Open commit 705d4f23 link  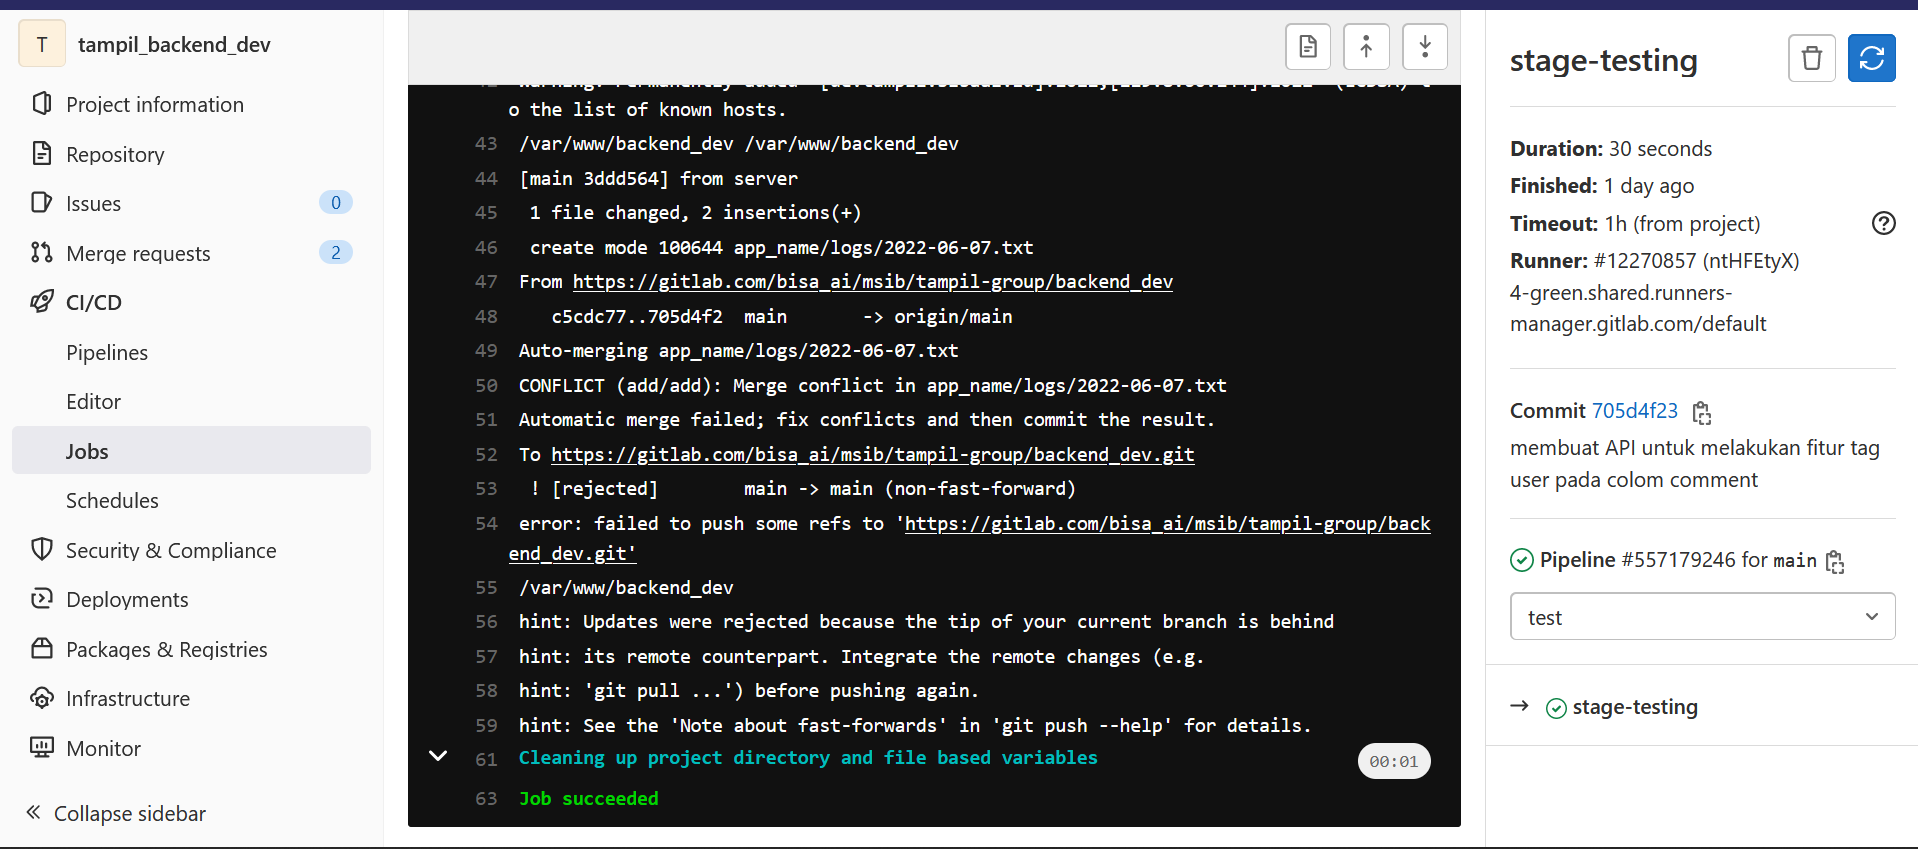coord(1634,411)
